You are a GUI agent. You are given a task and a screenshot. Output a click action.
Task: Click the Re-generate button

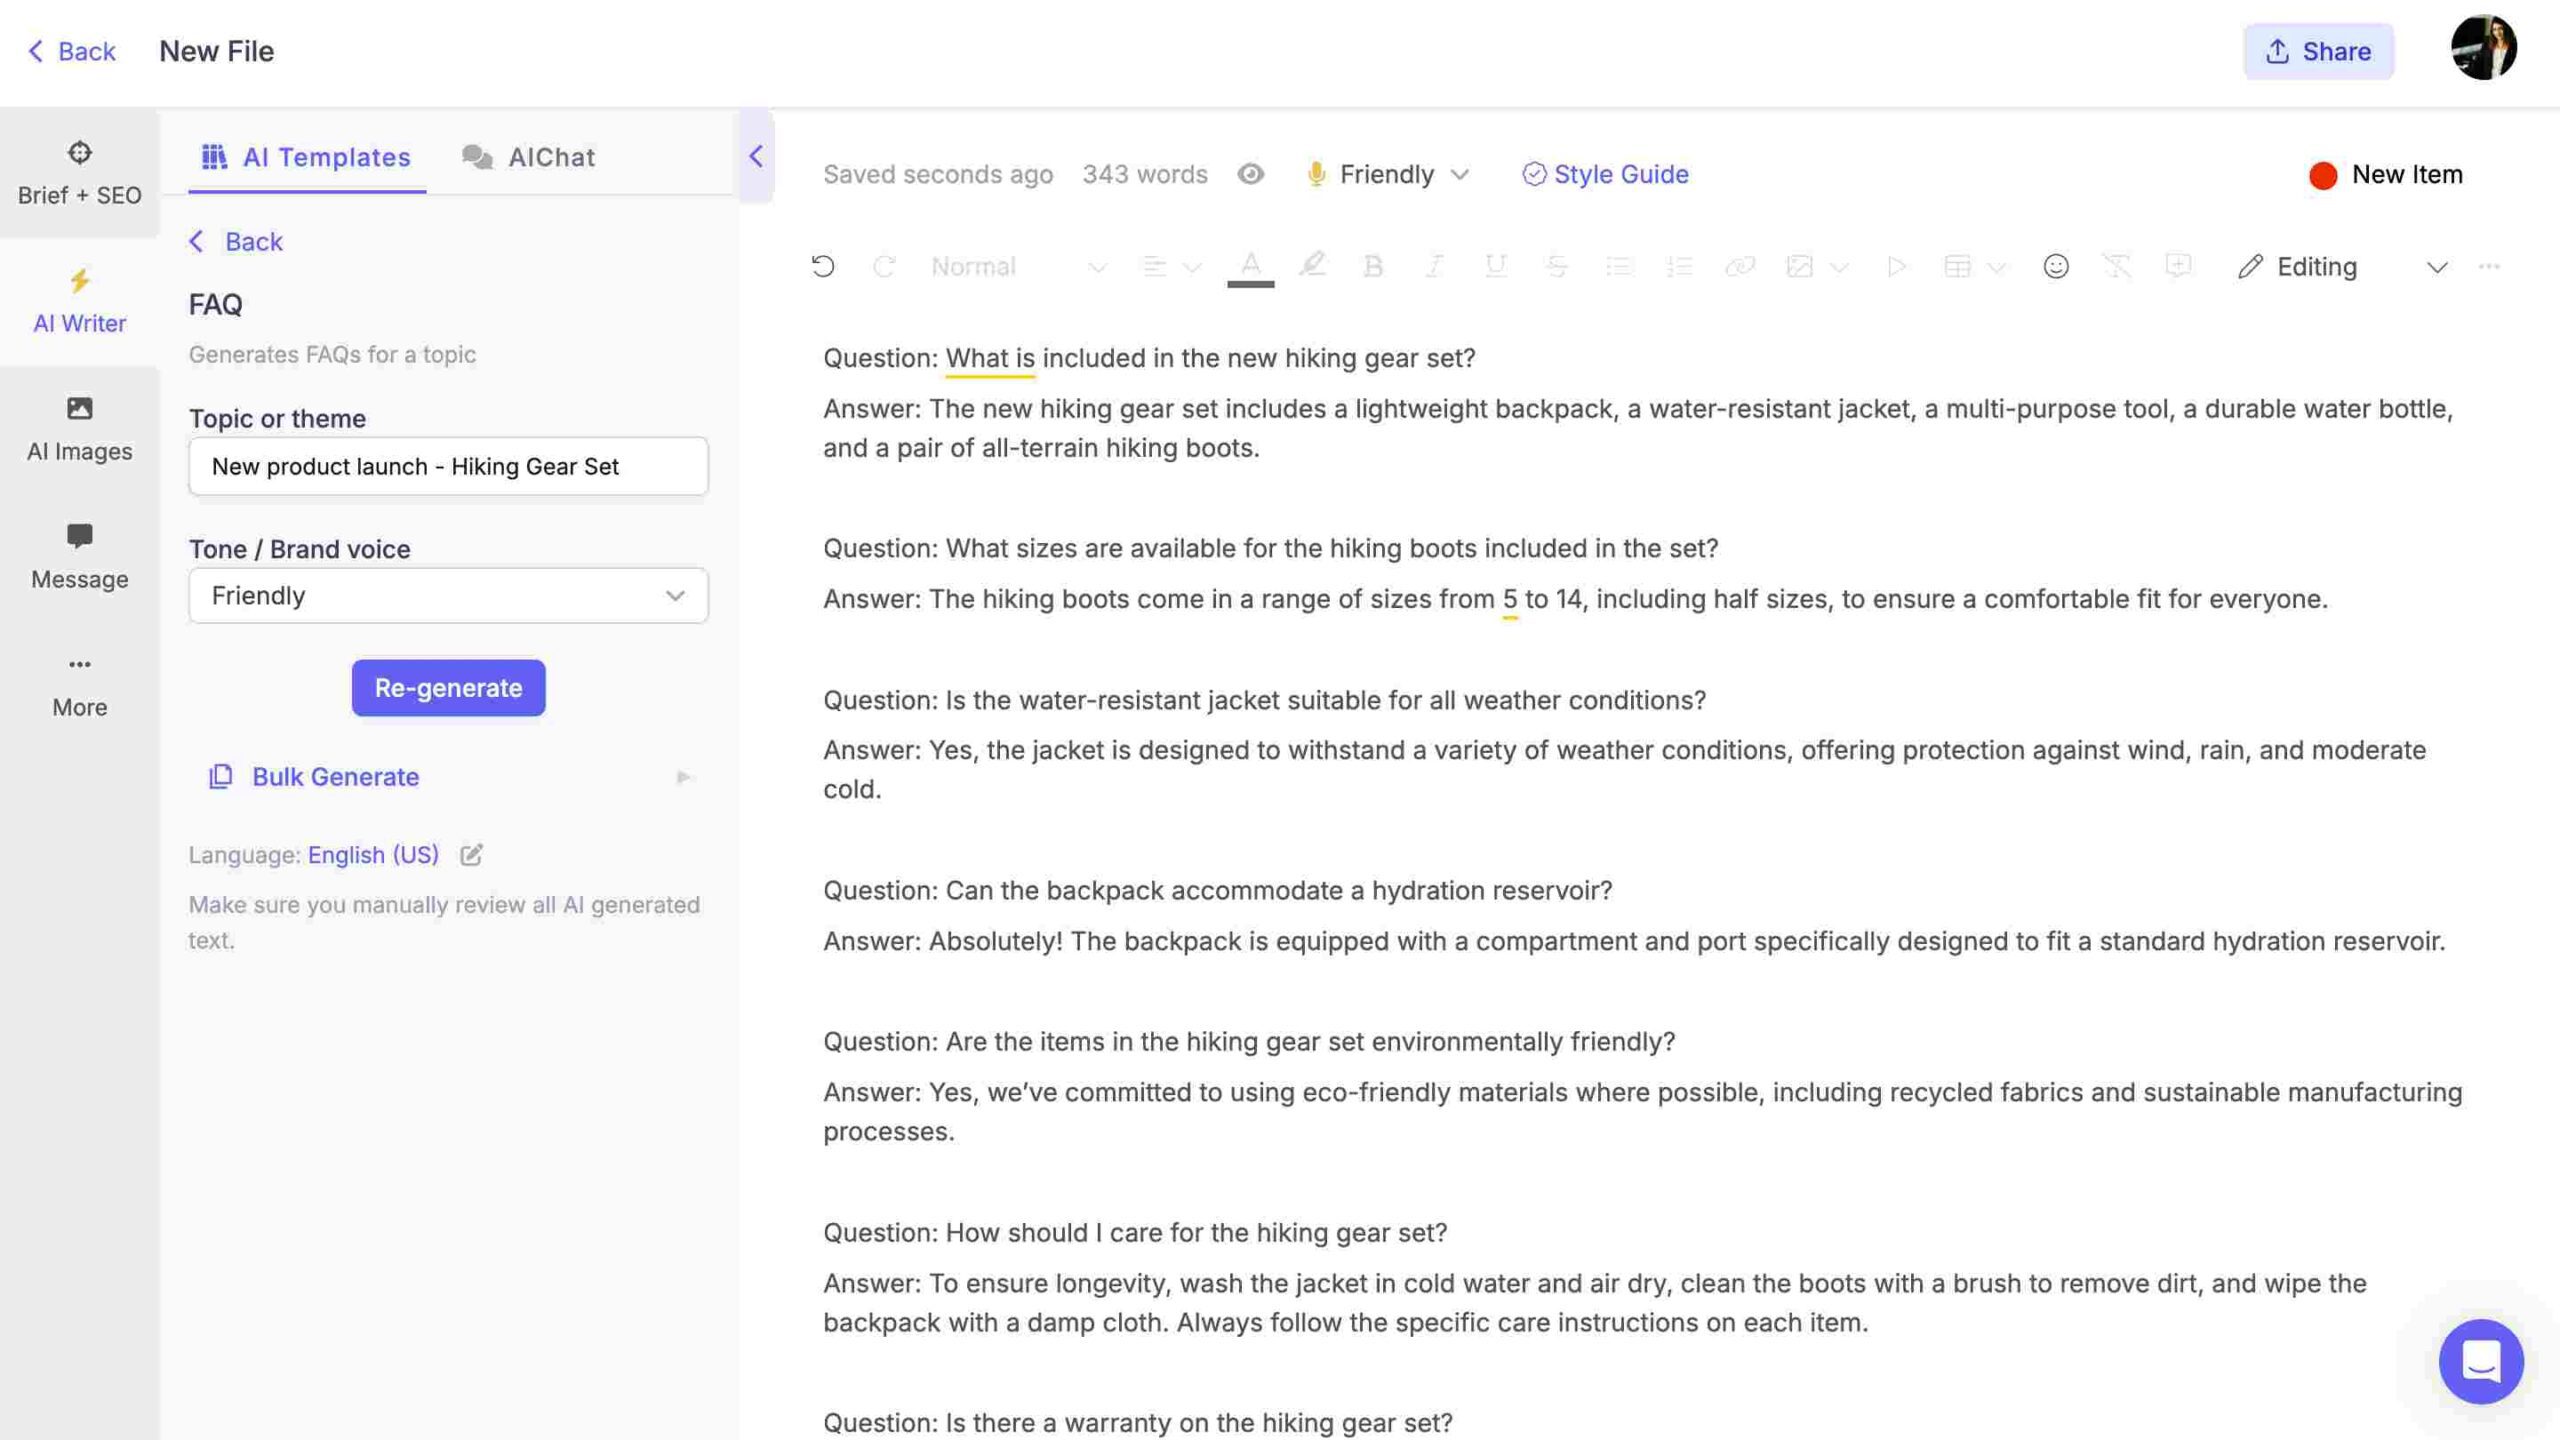pyautogui.click(x=448, y=687)
